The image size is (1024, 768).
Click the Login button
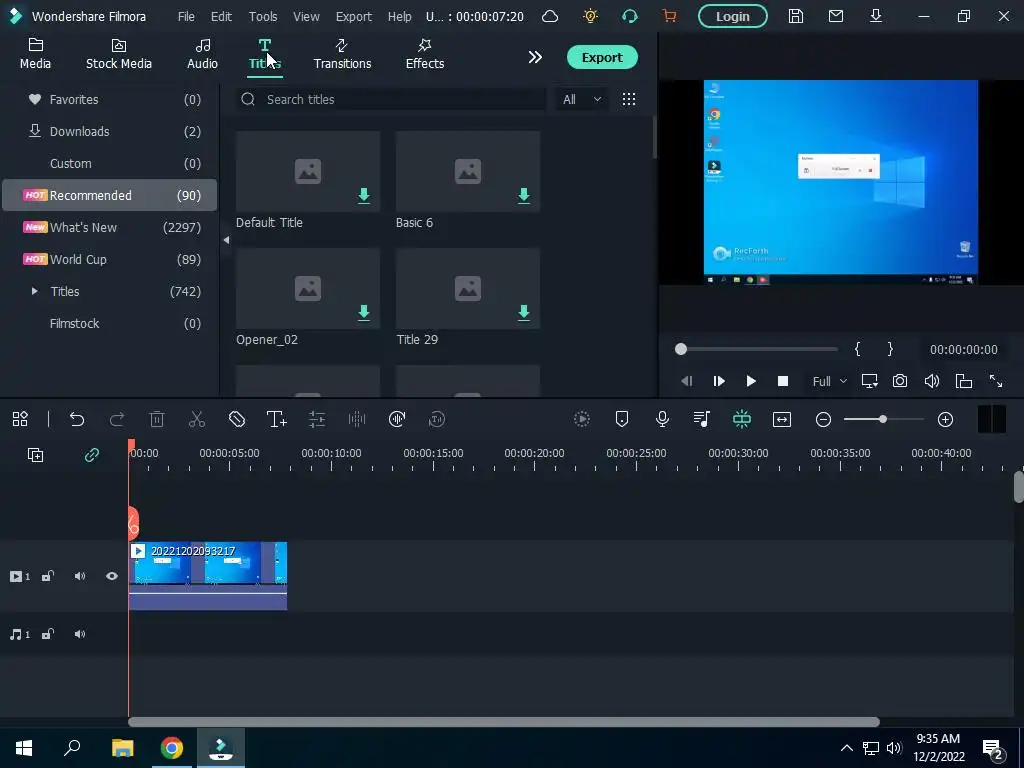(x=733, y=16)
